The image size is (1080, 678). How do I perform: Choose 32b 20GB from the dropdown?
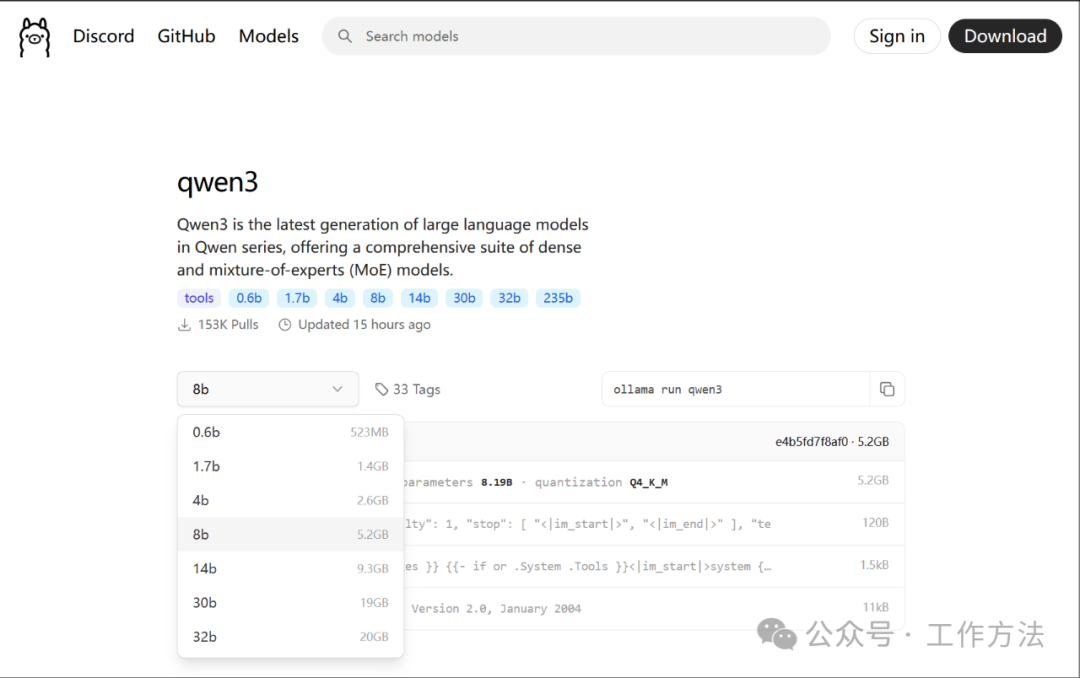[x=290, y=637]
